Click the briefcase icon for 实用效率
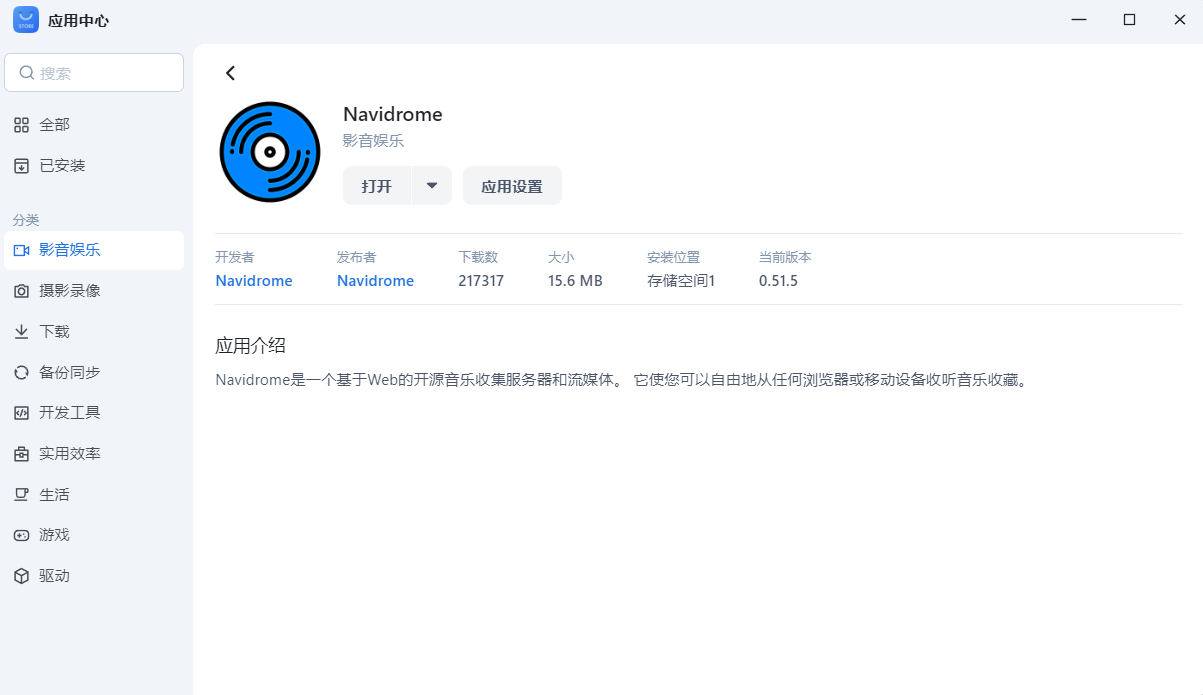Image resolution: width=1203 pixels, height=695 pixels. coord(21,454)
